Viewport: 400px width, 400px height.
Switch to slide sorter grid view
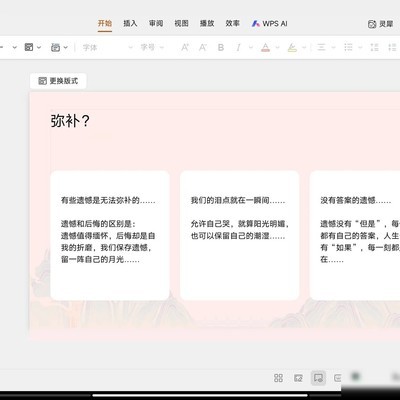tap(278, 378)
